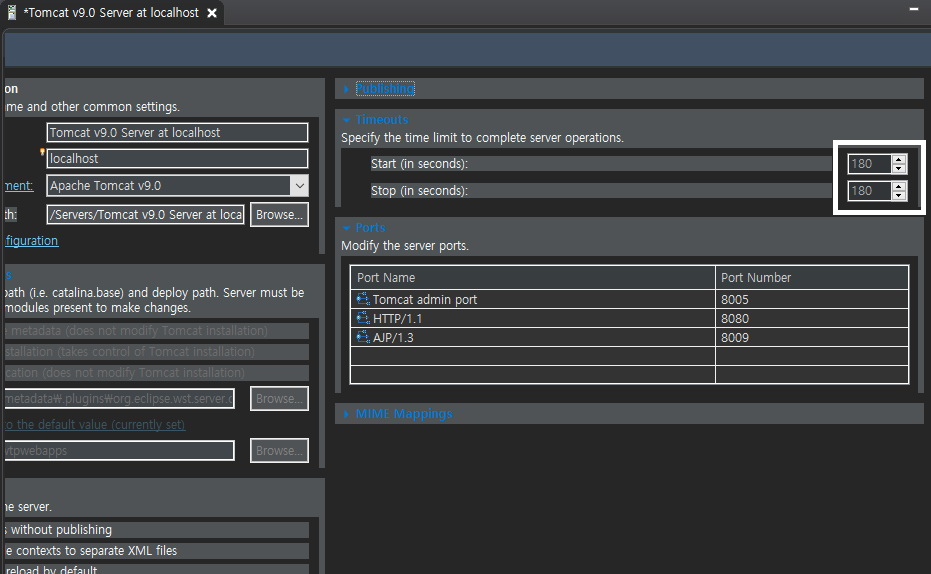The width and height of the screenshot is (931, 574).
Task: Toggle auto reload by default option
Action: 157,569
